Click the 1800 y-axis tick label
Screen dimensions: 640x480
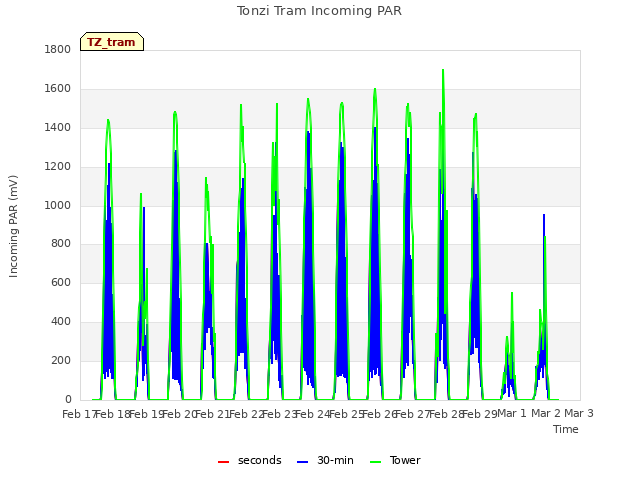pyautogui.click(x=58, y=49)
